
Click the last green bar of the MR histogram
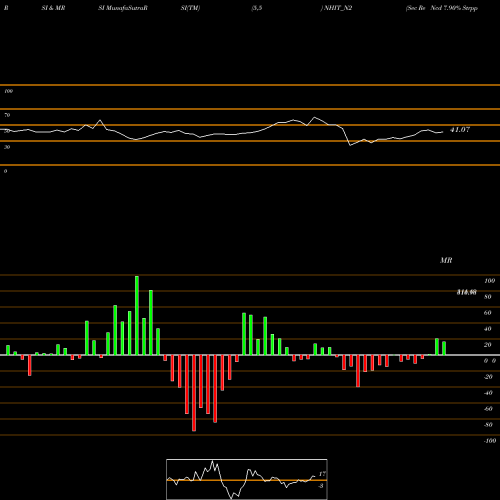[x=444, y=348]
